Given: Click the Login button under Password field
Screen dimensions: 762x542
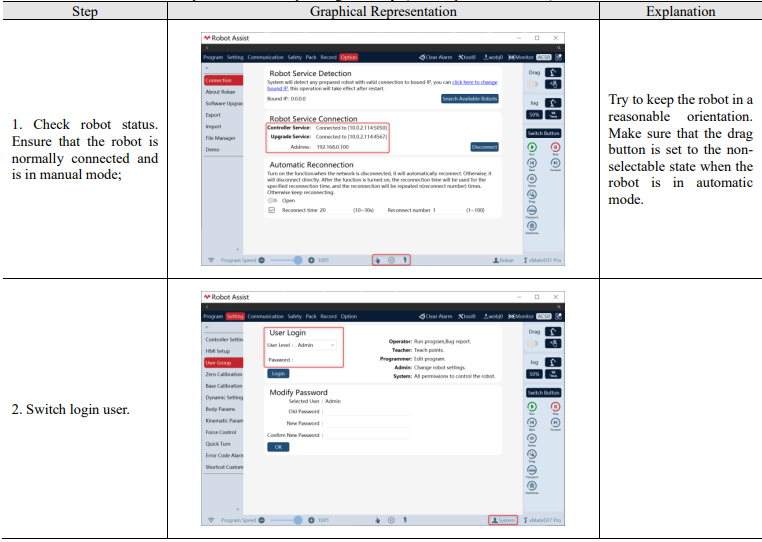Looking at the screenshot, I should click(x=278, y=373).
